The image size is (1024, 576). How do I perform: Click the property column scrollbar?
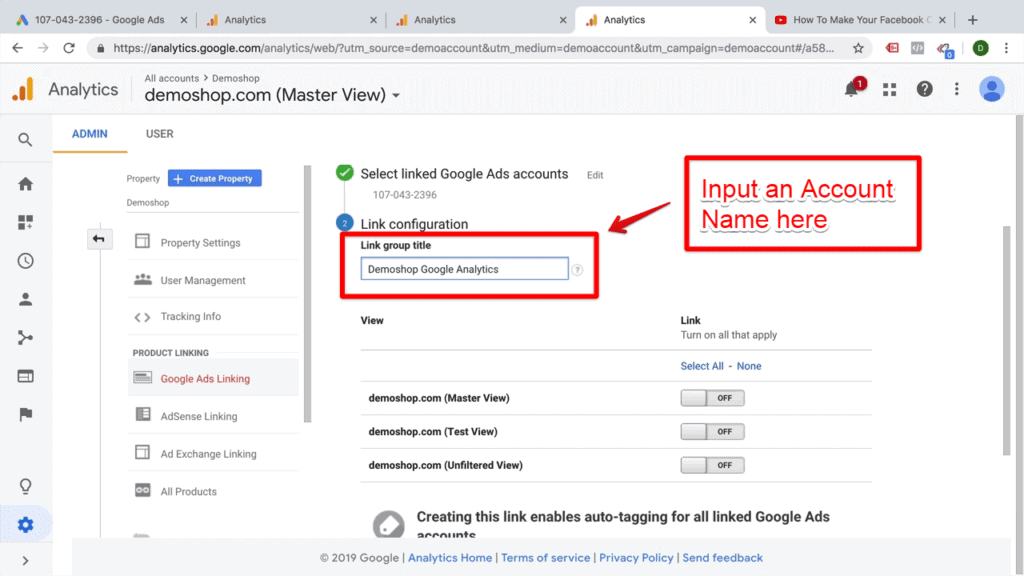click(x=308, y=294)
